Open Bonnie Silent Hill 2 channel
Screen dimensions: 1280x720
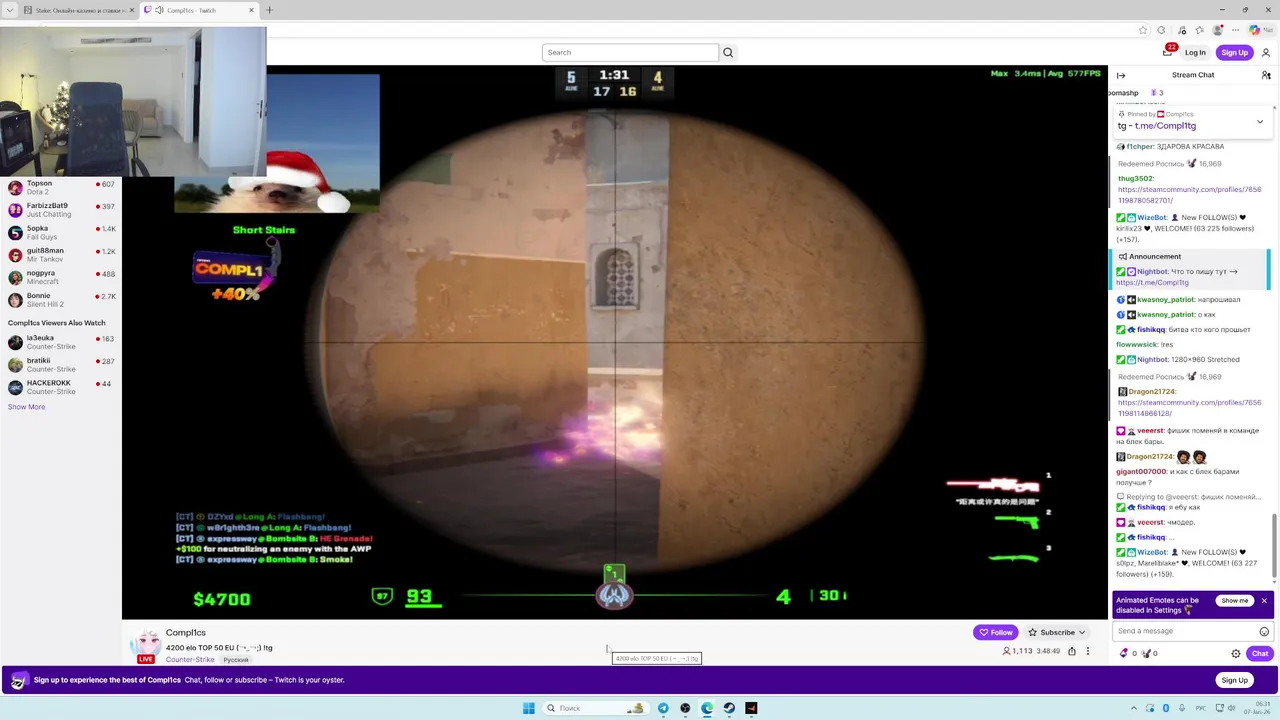point(61,300)
